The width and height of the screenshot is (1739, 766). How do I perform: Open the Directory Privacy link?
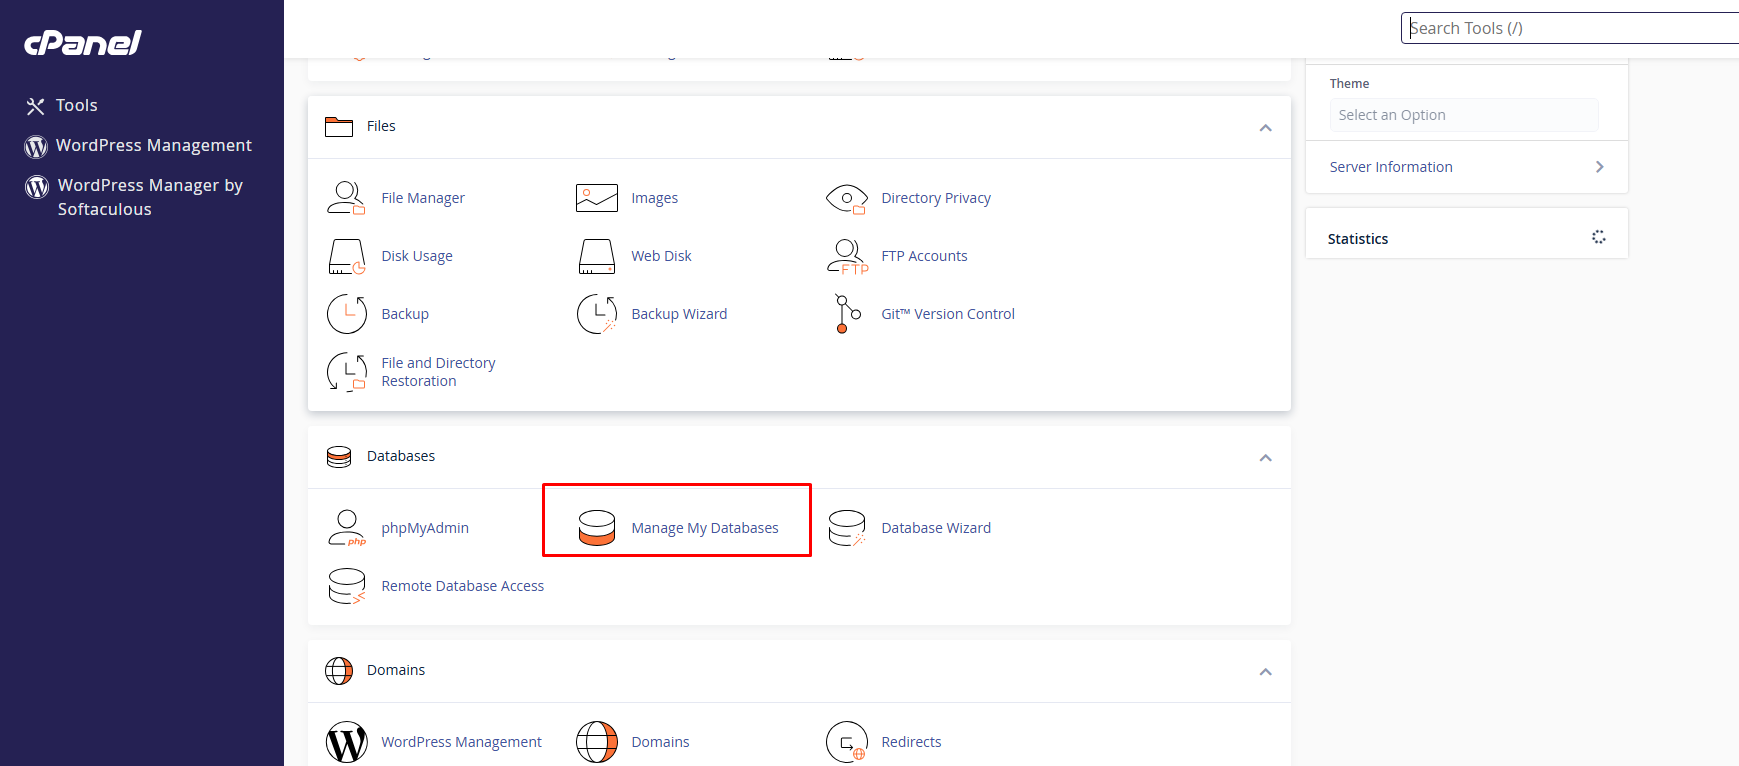[x=936, y=198]
